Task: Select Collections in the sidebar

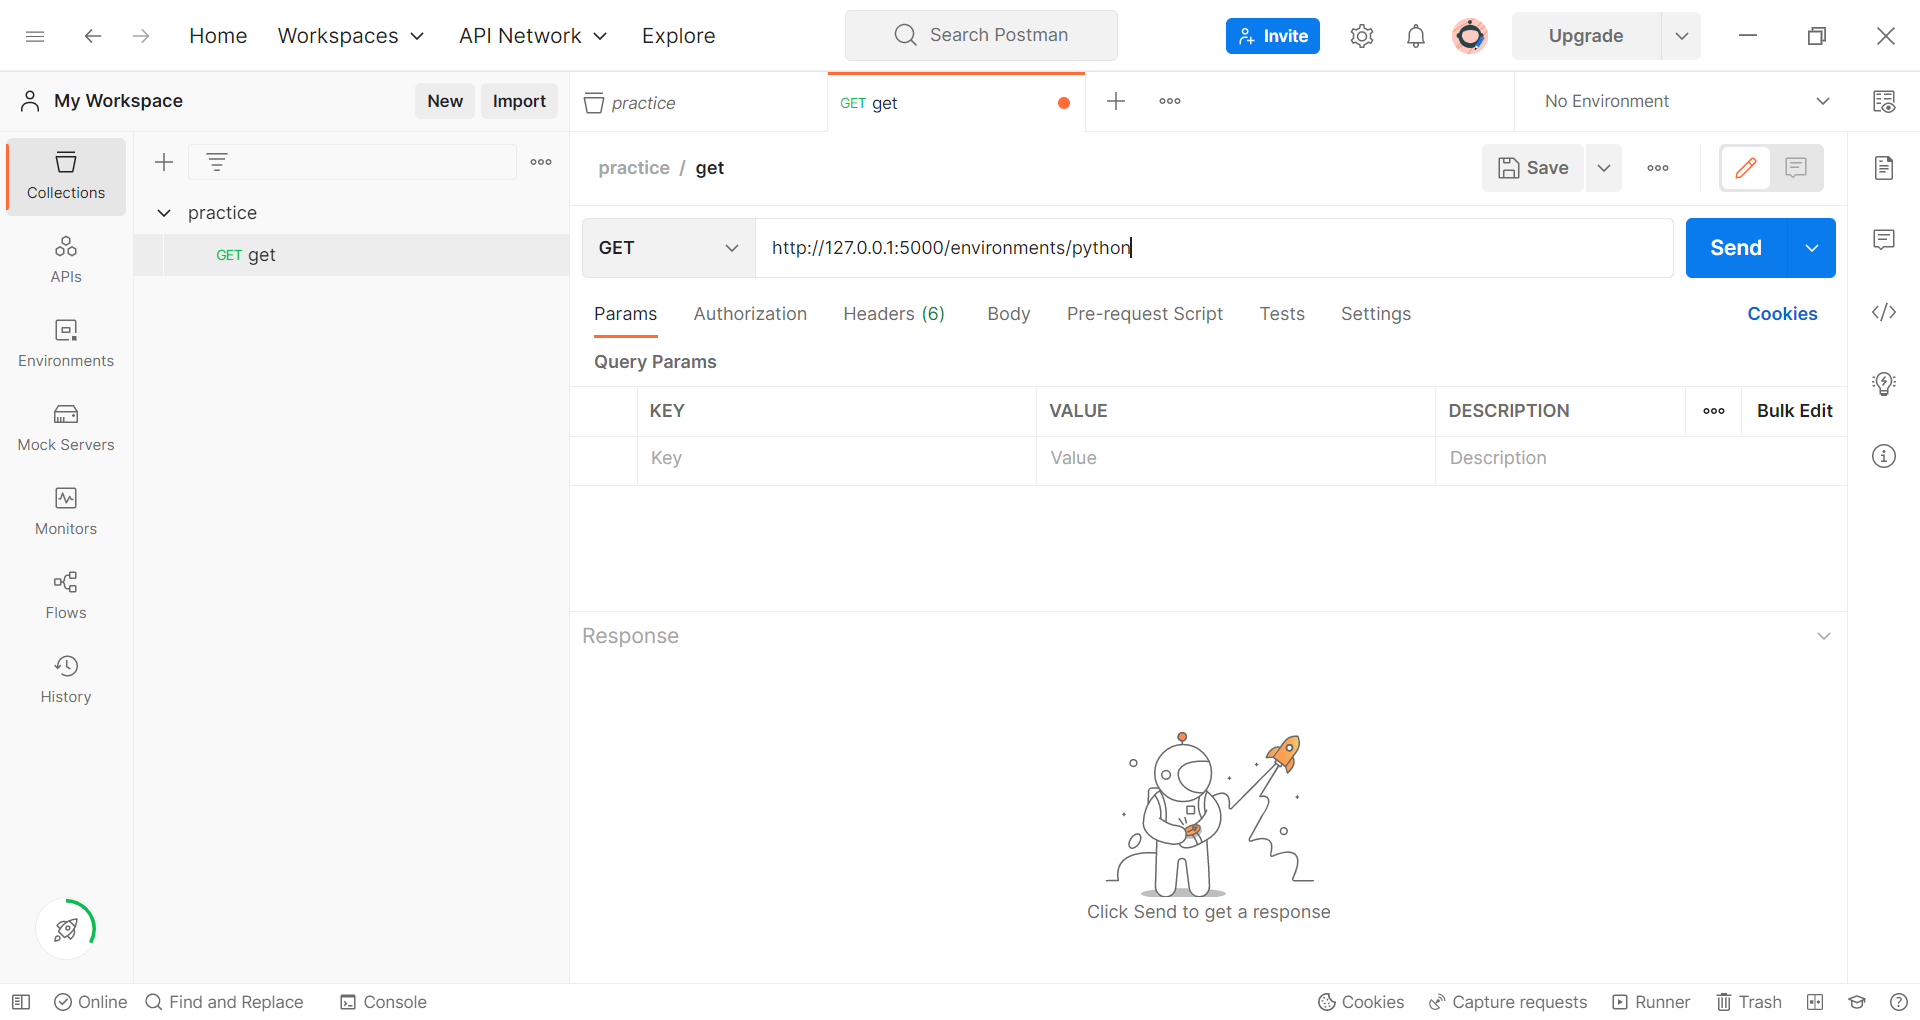Action: [66, 176]
